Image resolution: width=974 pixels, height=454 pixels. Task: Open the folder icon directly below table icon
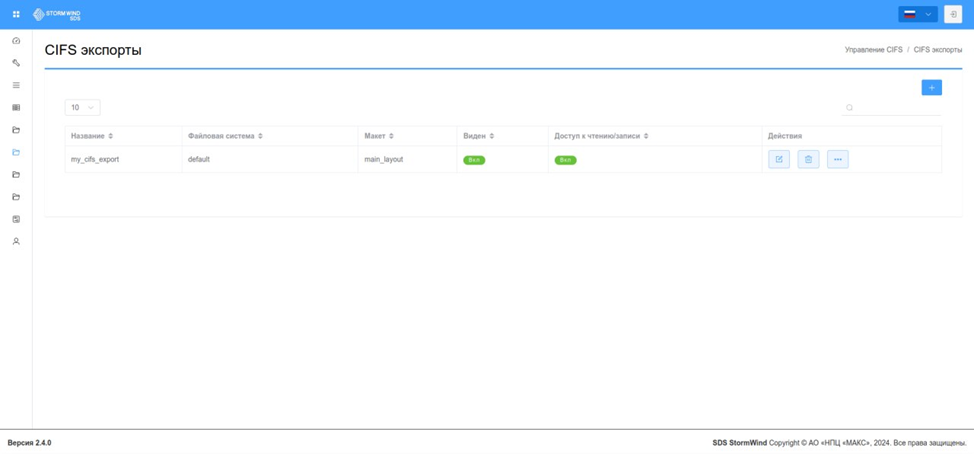(x=16, y=130)
